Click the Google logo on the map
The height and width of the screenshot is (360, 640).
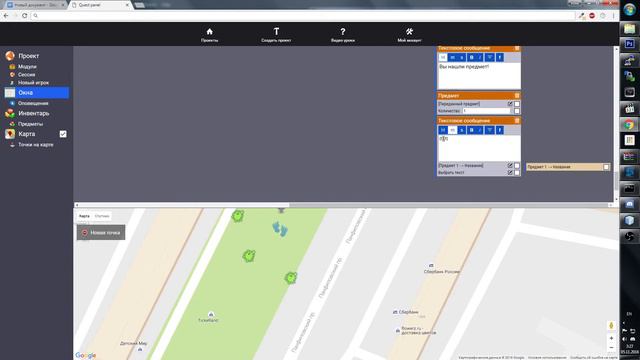coord(85,356)
